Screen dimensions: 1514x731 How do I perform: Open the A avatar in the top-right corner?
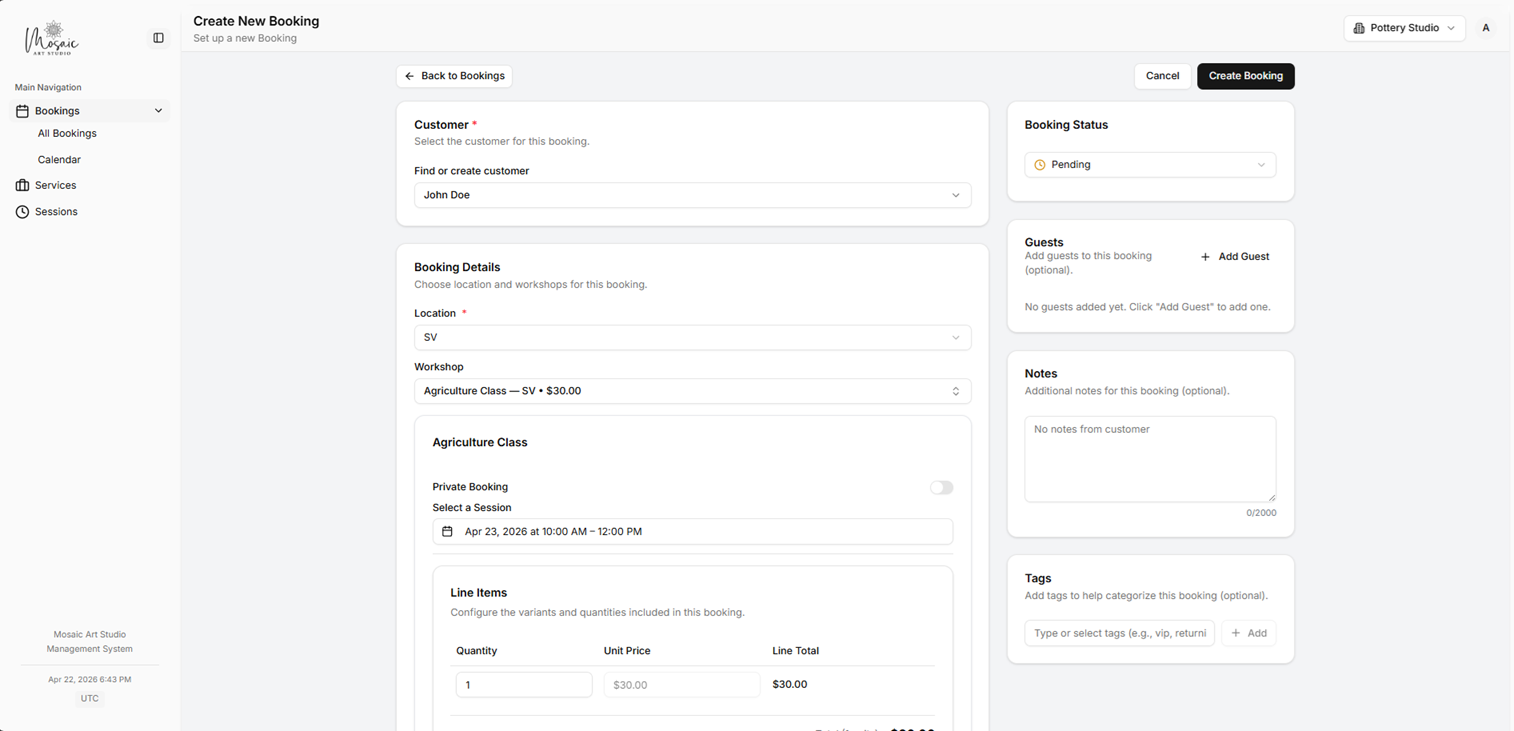click(1486, 28)
